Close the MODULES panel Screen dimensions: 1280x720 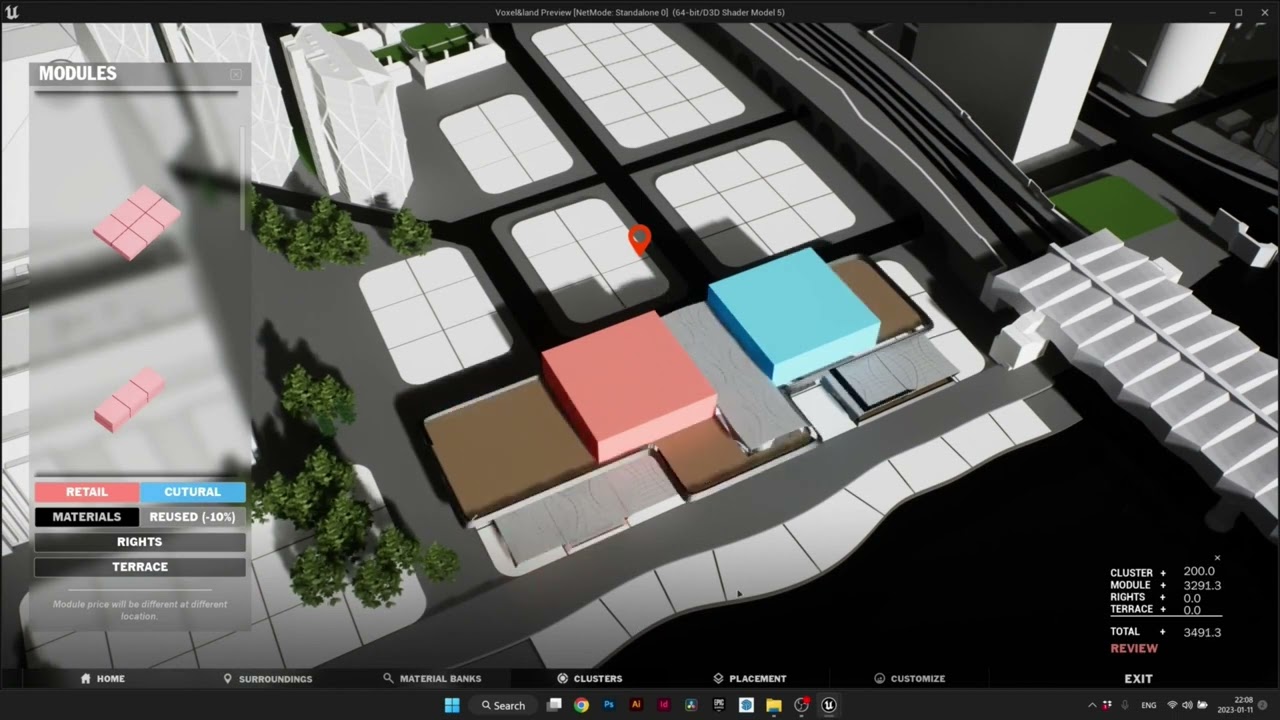(x=236, y=74)
